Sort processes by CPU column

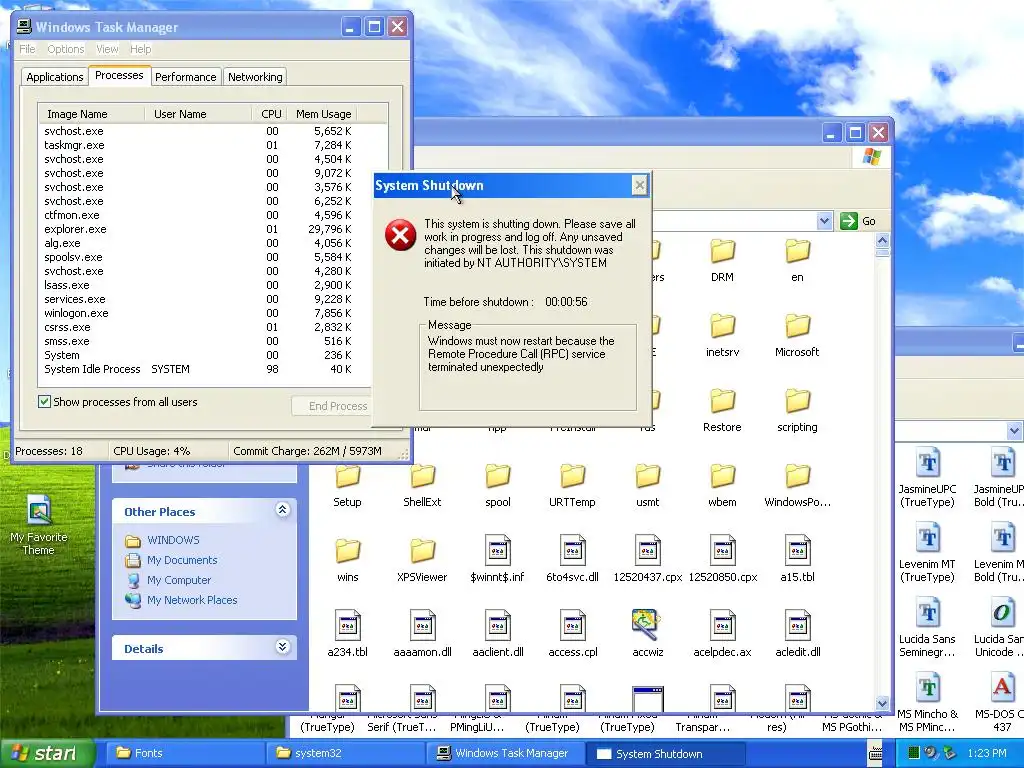point(270,114)
